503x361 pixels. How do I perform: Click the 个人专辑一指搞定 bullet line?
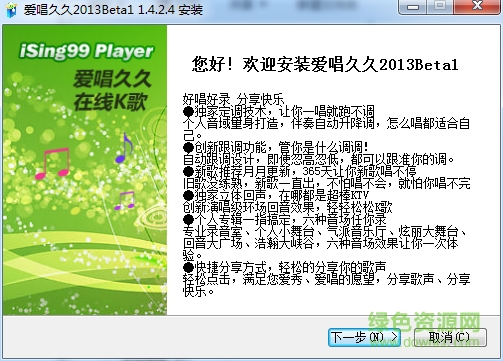click(x=285, y=219)
